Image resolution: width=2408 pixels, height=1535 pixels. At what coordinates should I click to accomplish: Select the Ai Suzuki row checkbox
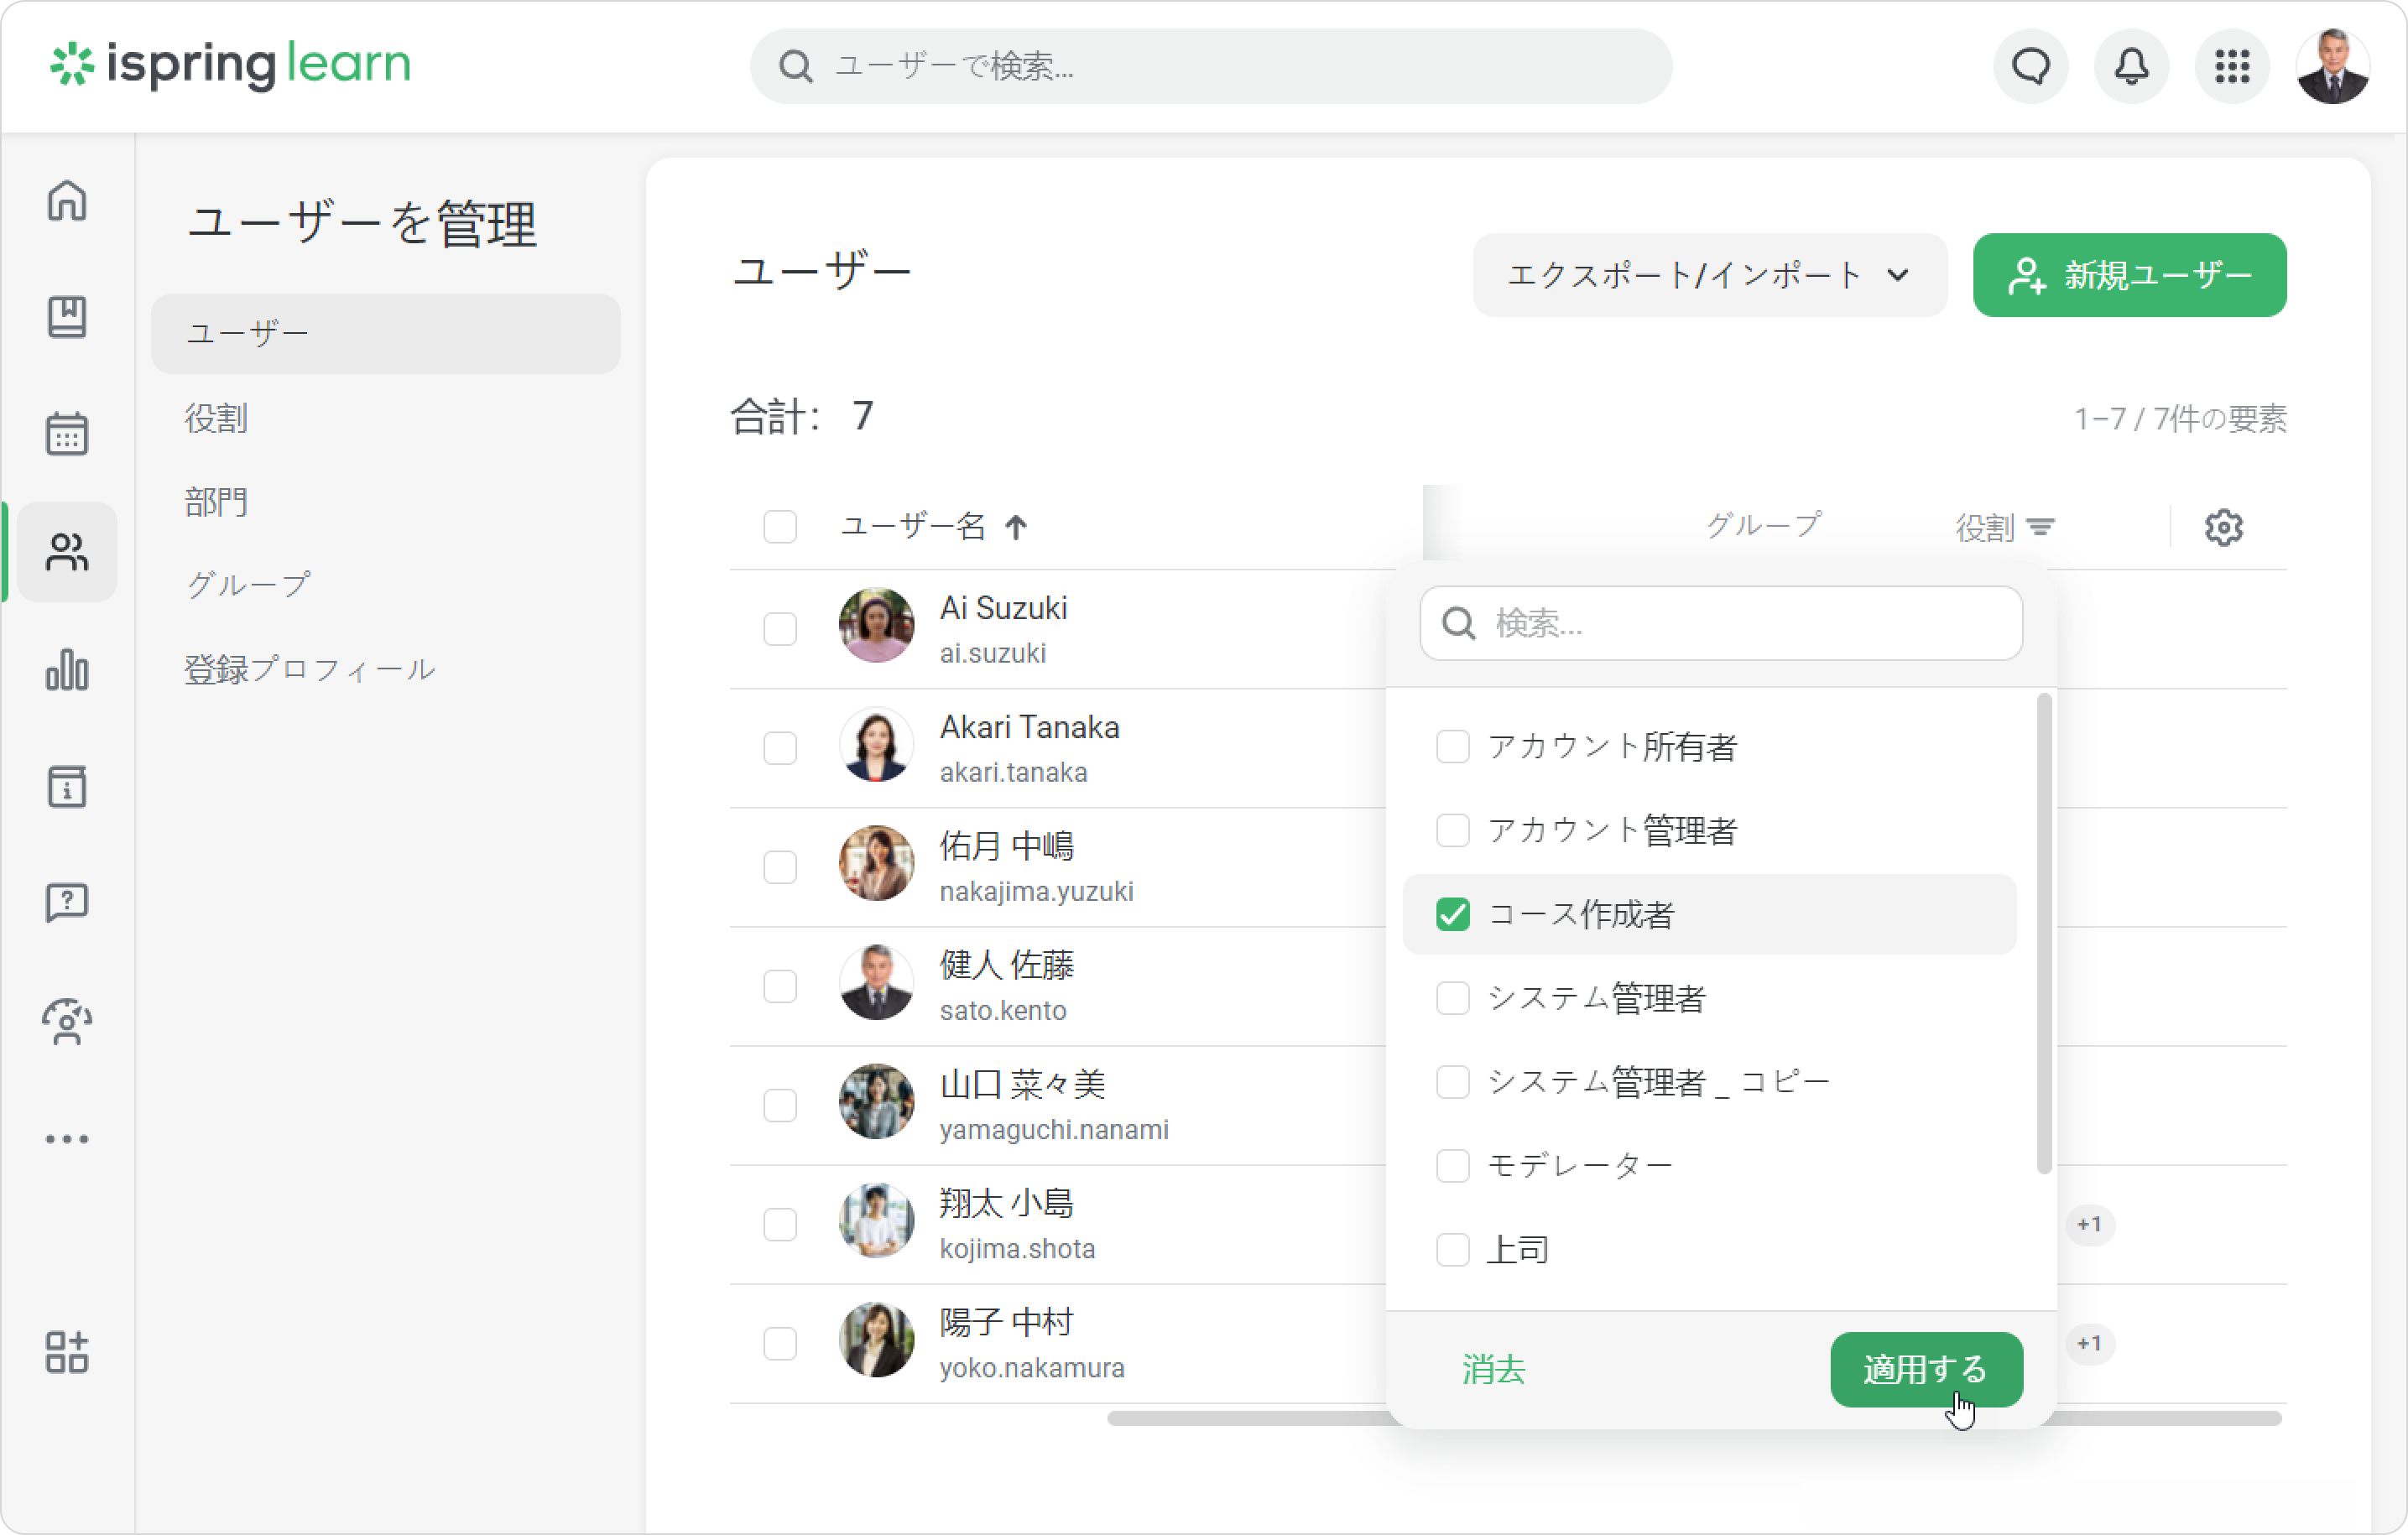(780, 629)
